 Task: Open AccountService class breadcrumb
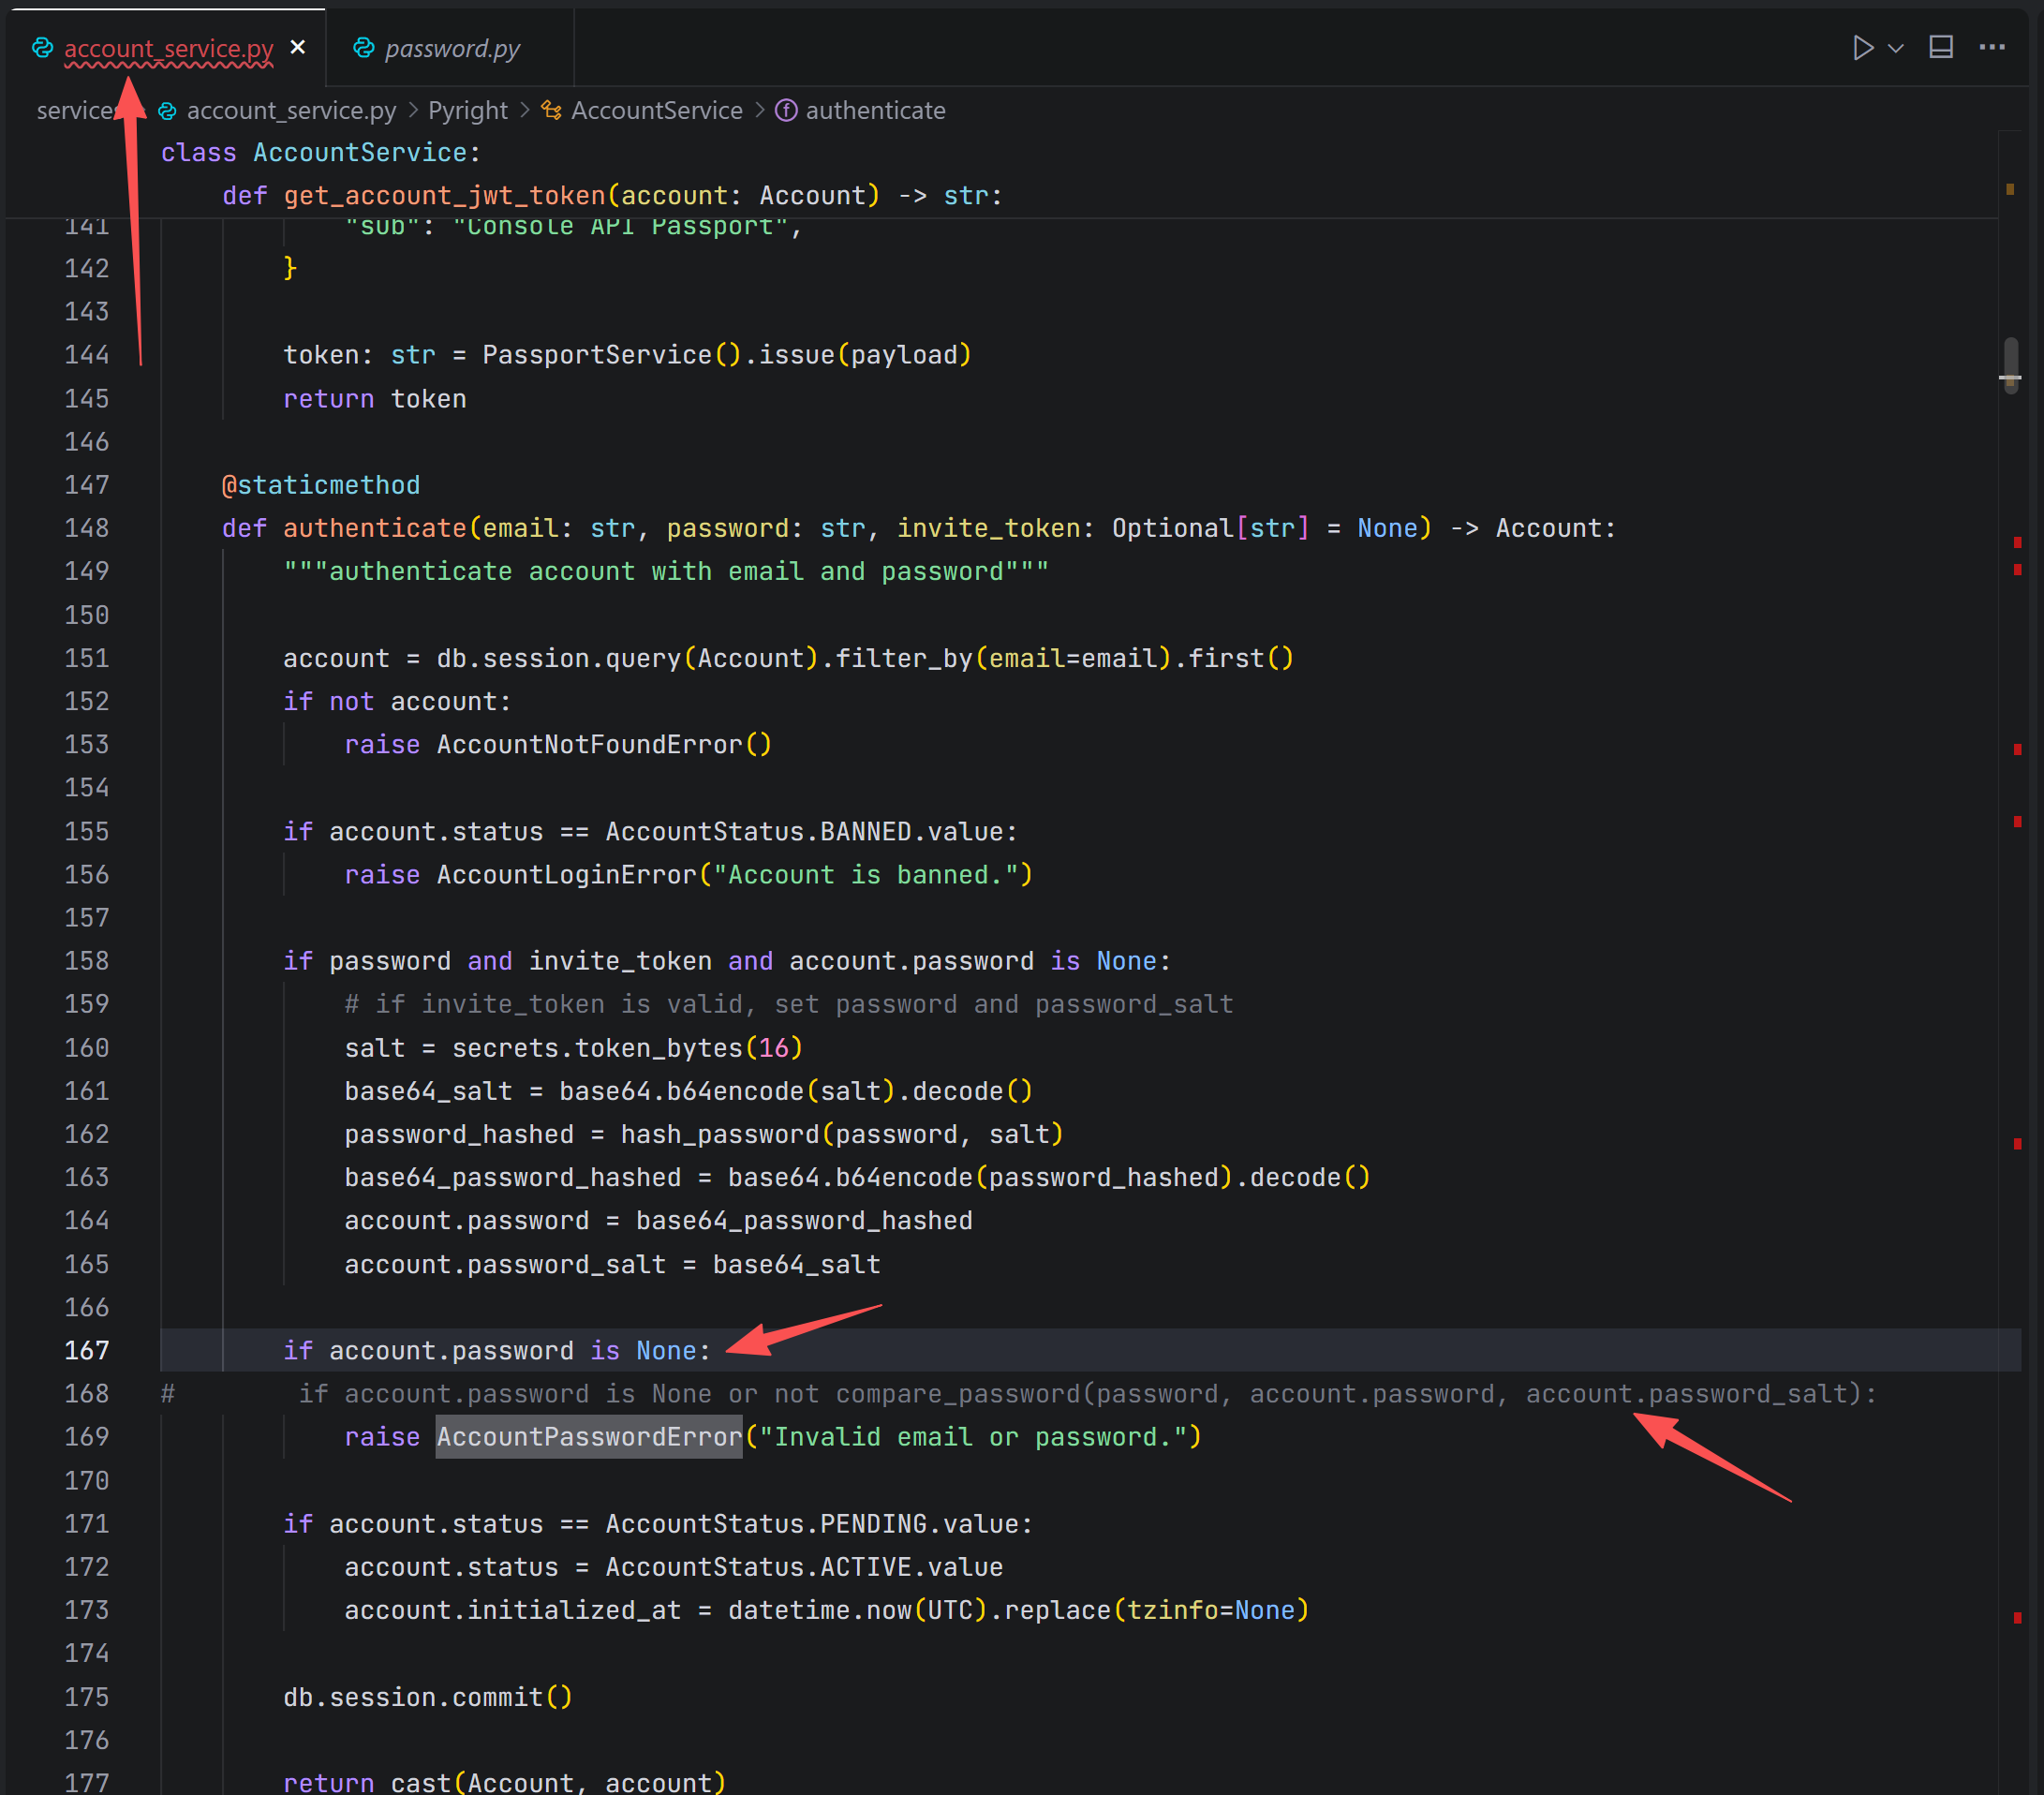click(x=656, y=110)
